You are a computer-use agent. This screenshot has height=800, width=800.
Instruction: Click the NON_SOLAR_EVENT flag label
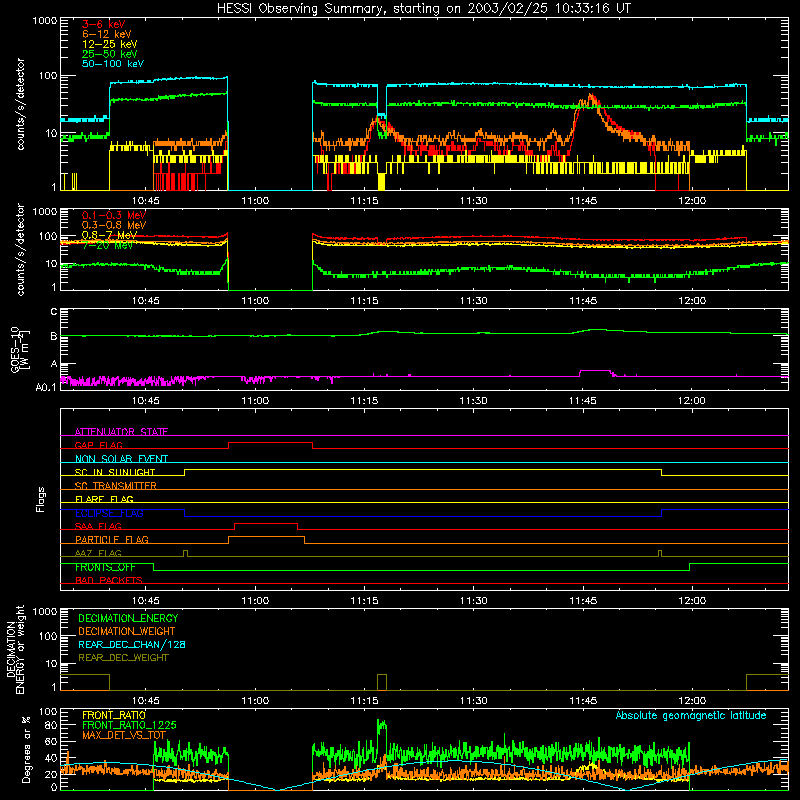121,459
